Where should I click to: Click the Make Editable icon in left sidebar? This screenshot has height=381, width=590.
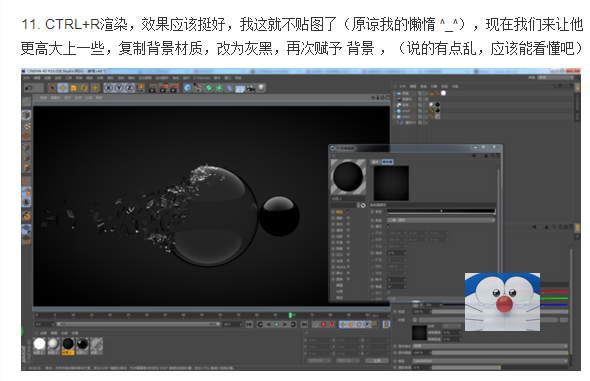tap(26, 102)
